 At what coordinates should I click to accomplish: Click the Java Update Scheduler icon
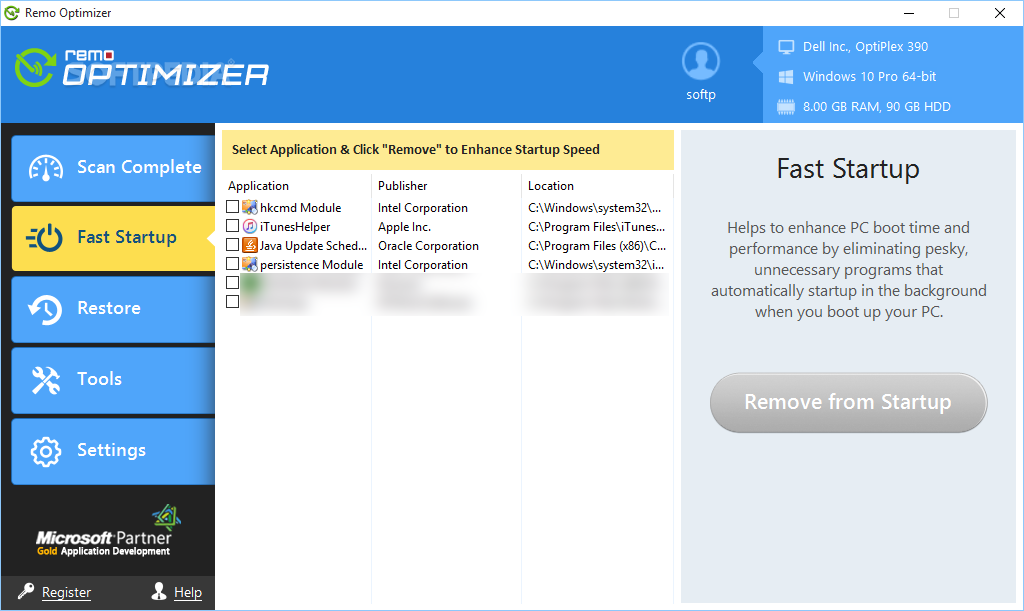point(249,245)
